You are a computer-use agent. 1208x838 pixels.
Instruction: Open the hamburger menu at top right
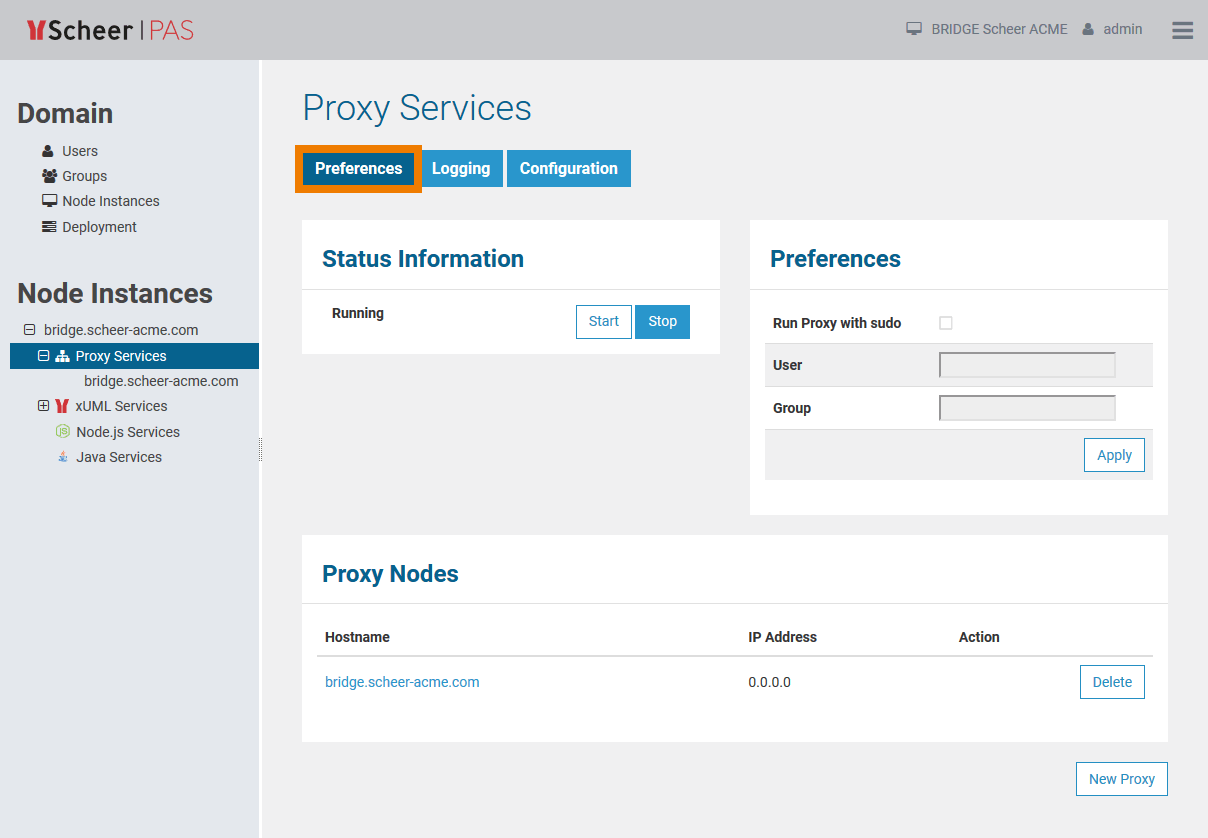(1182, 30)
